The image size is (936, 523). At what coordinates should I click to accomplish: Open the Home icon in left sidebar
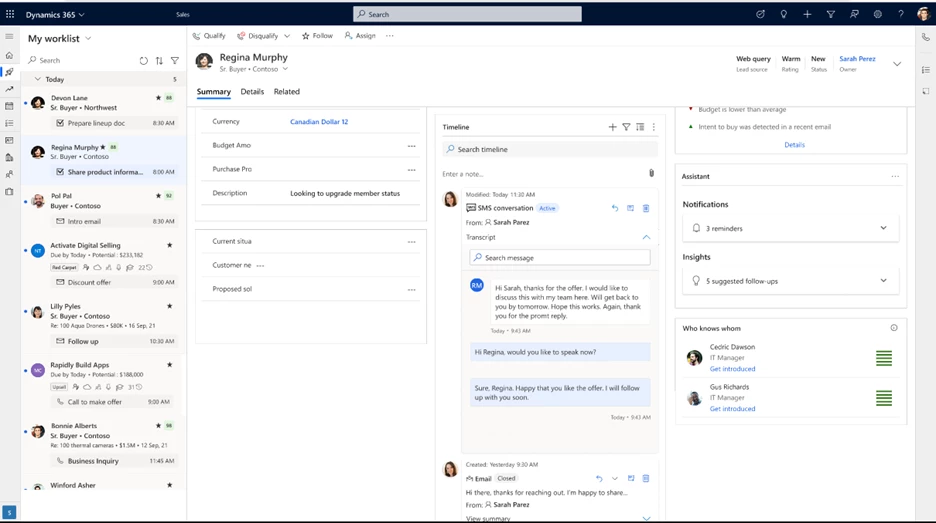click(x=9, y=55)
